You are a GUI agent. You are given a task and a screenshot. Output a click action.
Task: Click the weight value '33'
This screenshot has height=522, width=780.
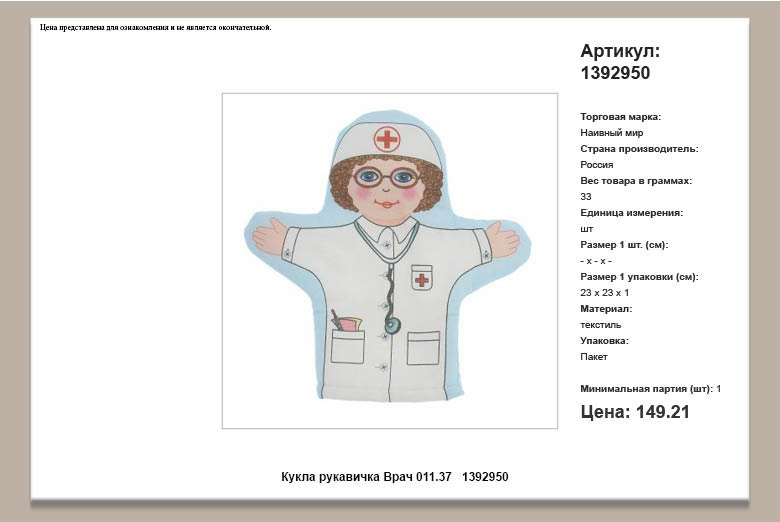coord(585,197)
